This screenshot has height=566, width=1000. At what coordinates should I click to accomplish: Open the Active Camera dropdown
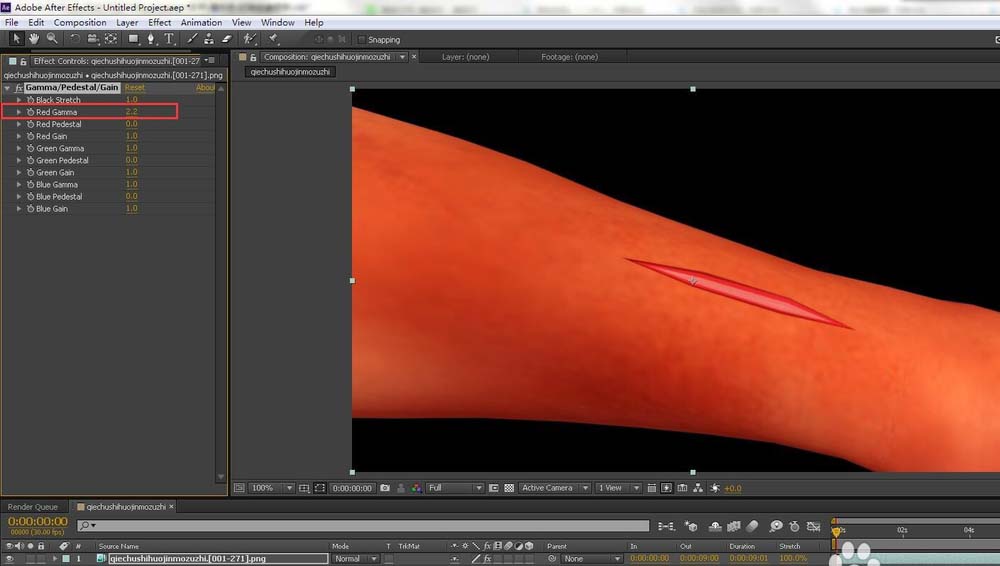coord(554,488)
